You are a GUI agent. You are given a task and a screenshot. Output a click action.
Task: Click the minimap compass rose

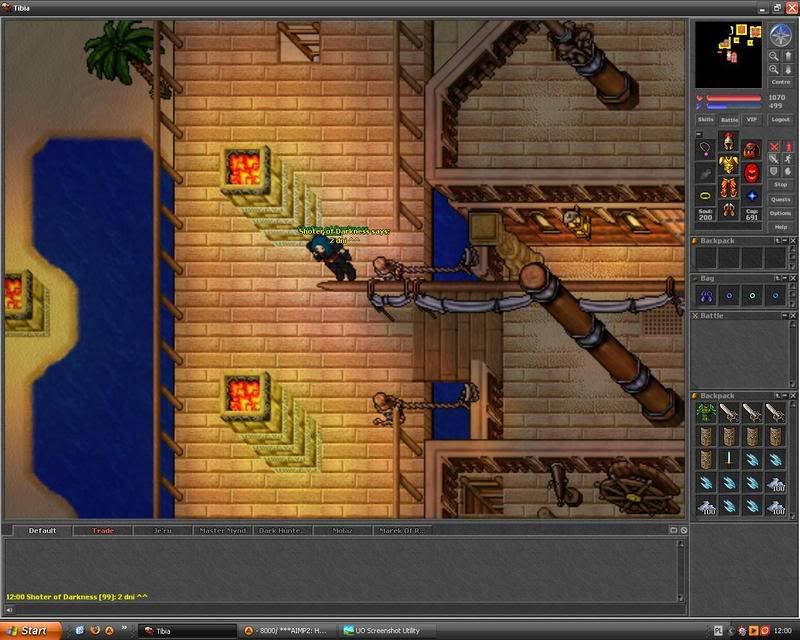pyautogui.click(x=780, y=35)
